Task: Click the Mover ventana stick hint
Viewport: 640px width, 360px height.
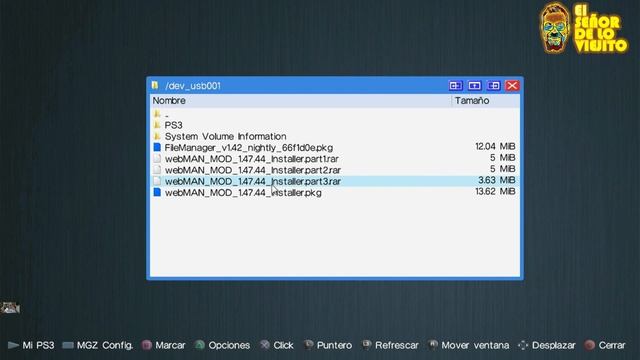Action: point(469,345)
